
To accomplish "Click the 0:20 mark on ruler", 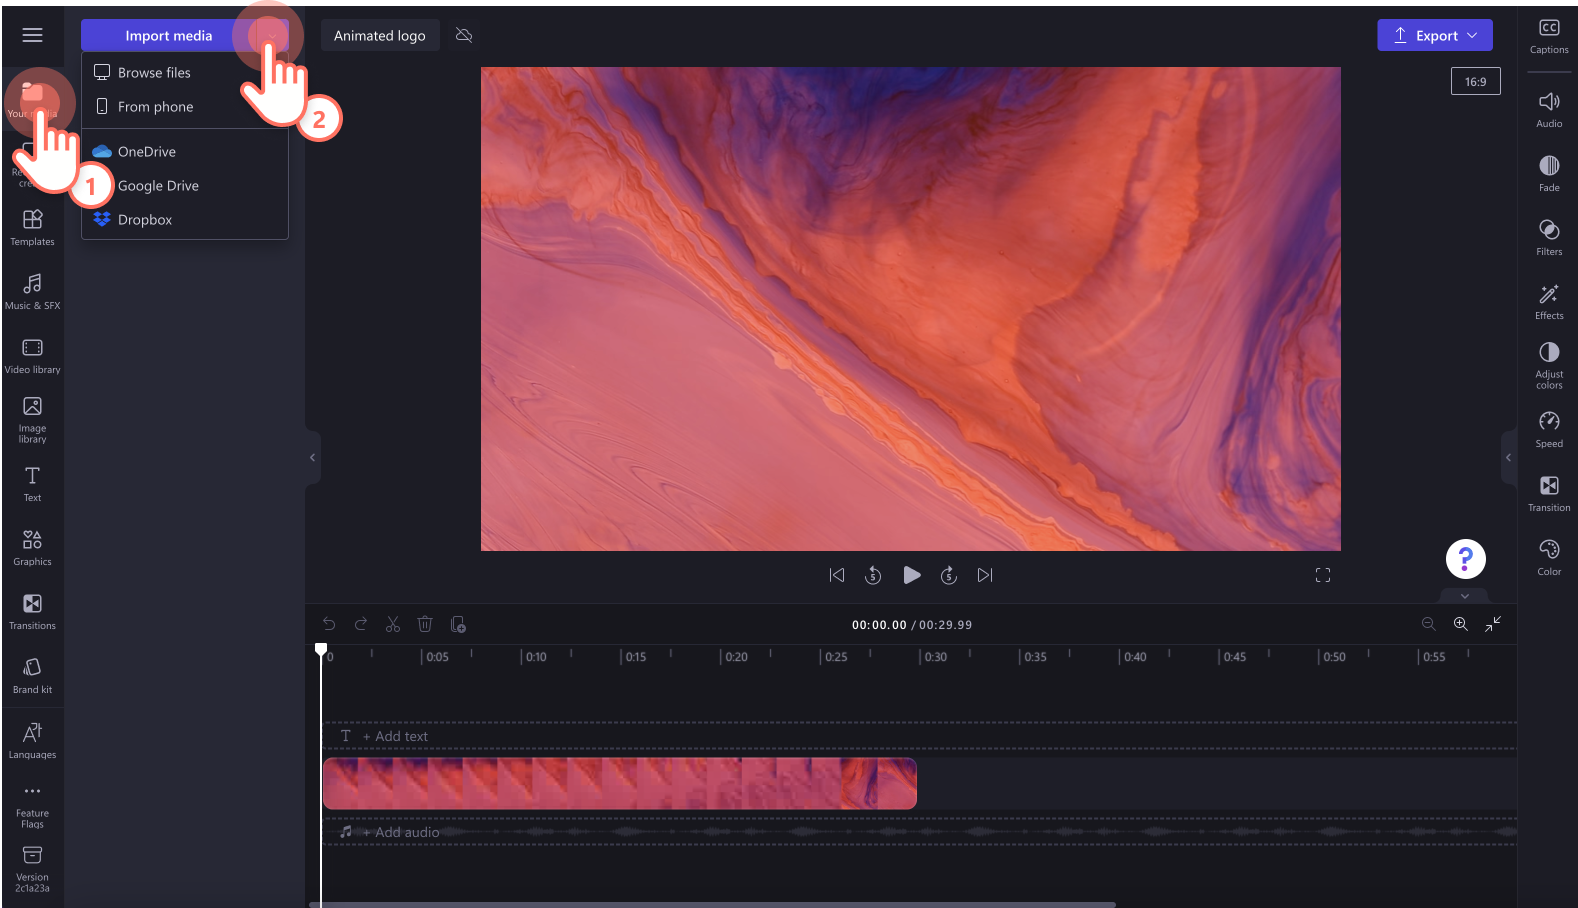I will pos(735,657).
